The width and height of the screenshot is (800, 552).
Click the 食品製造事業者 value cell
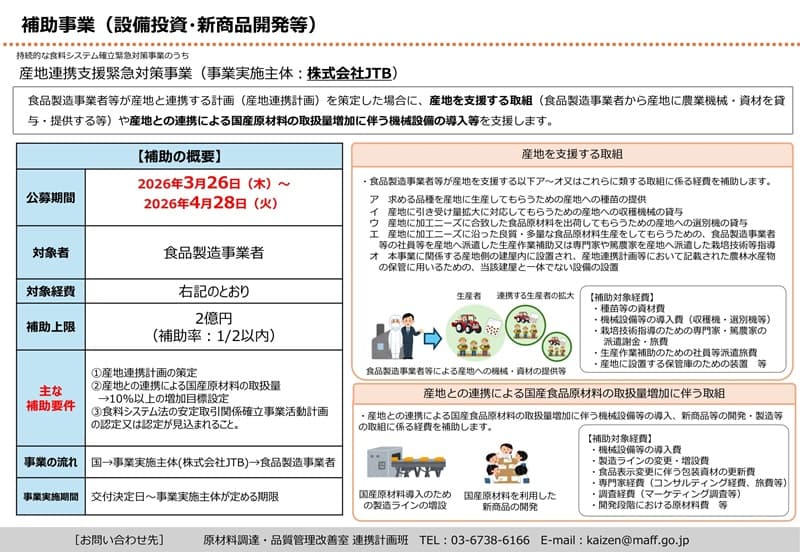click(x=214, y=252)
